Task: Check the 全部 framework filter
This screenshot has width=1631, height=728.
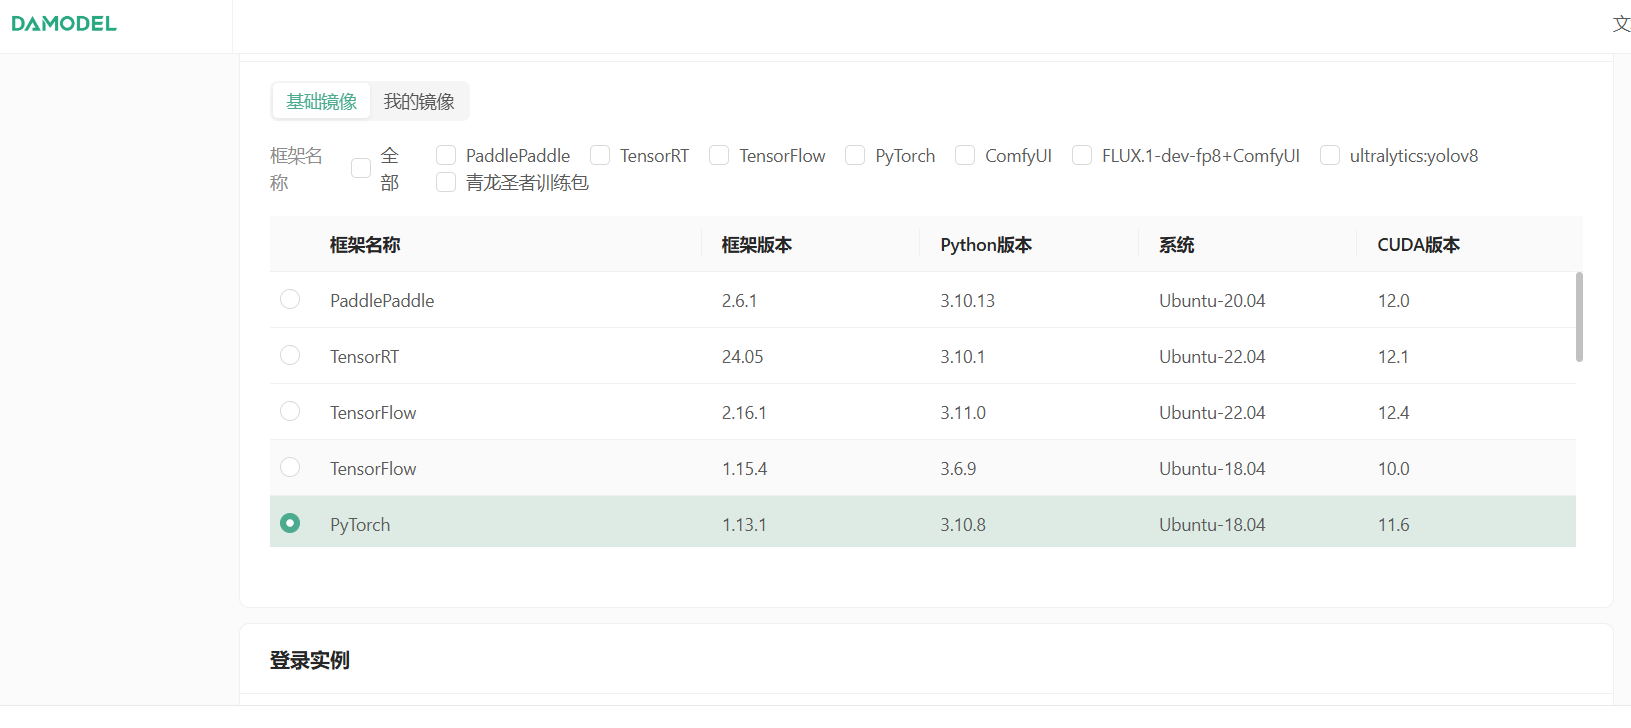Action: point(361,168)
